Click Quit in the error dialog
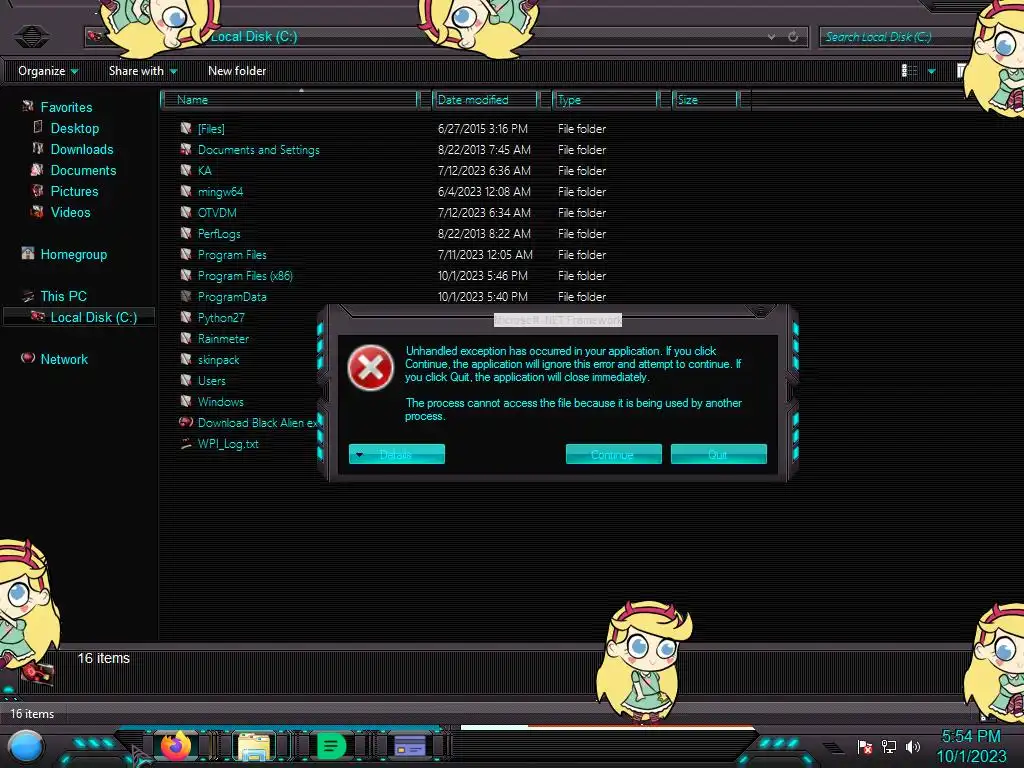Viewport: 1024px width, 768px height. (718, 455)
